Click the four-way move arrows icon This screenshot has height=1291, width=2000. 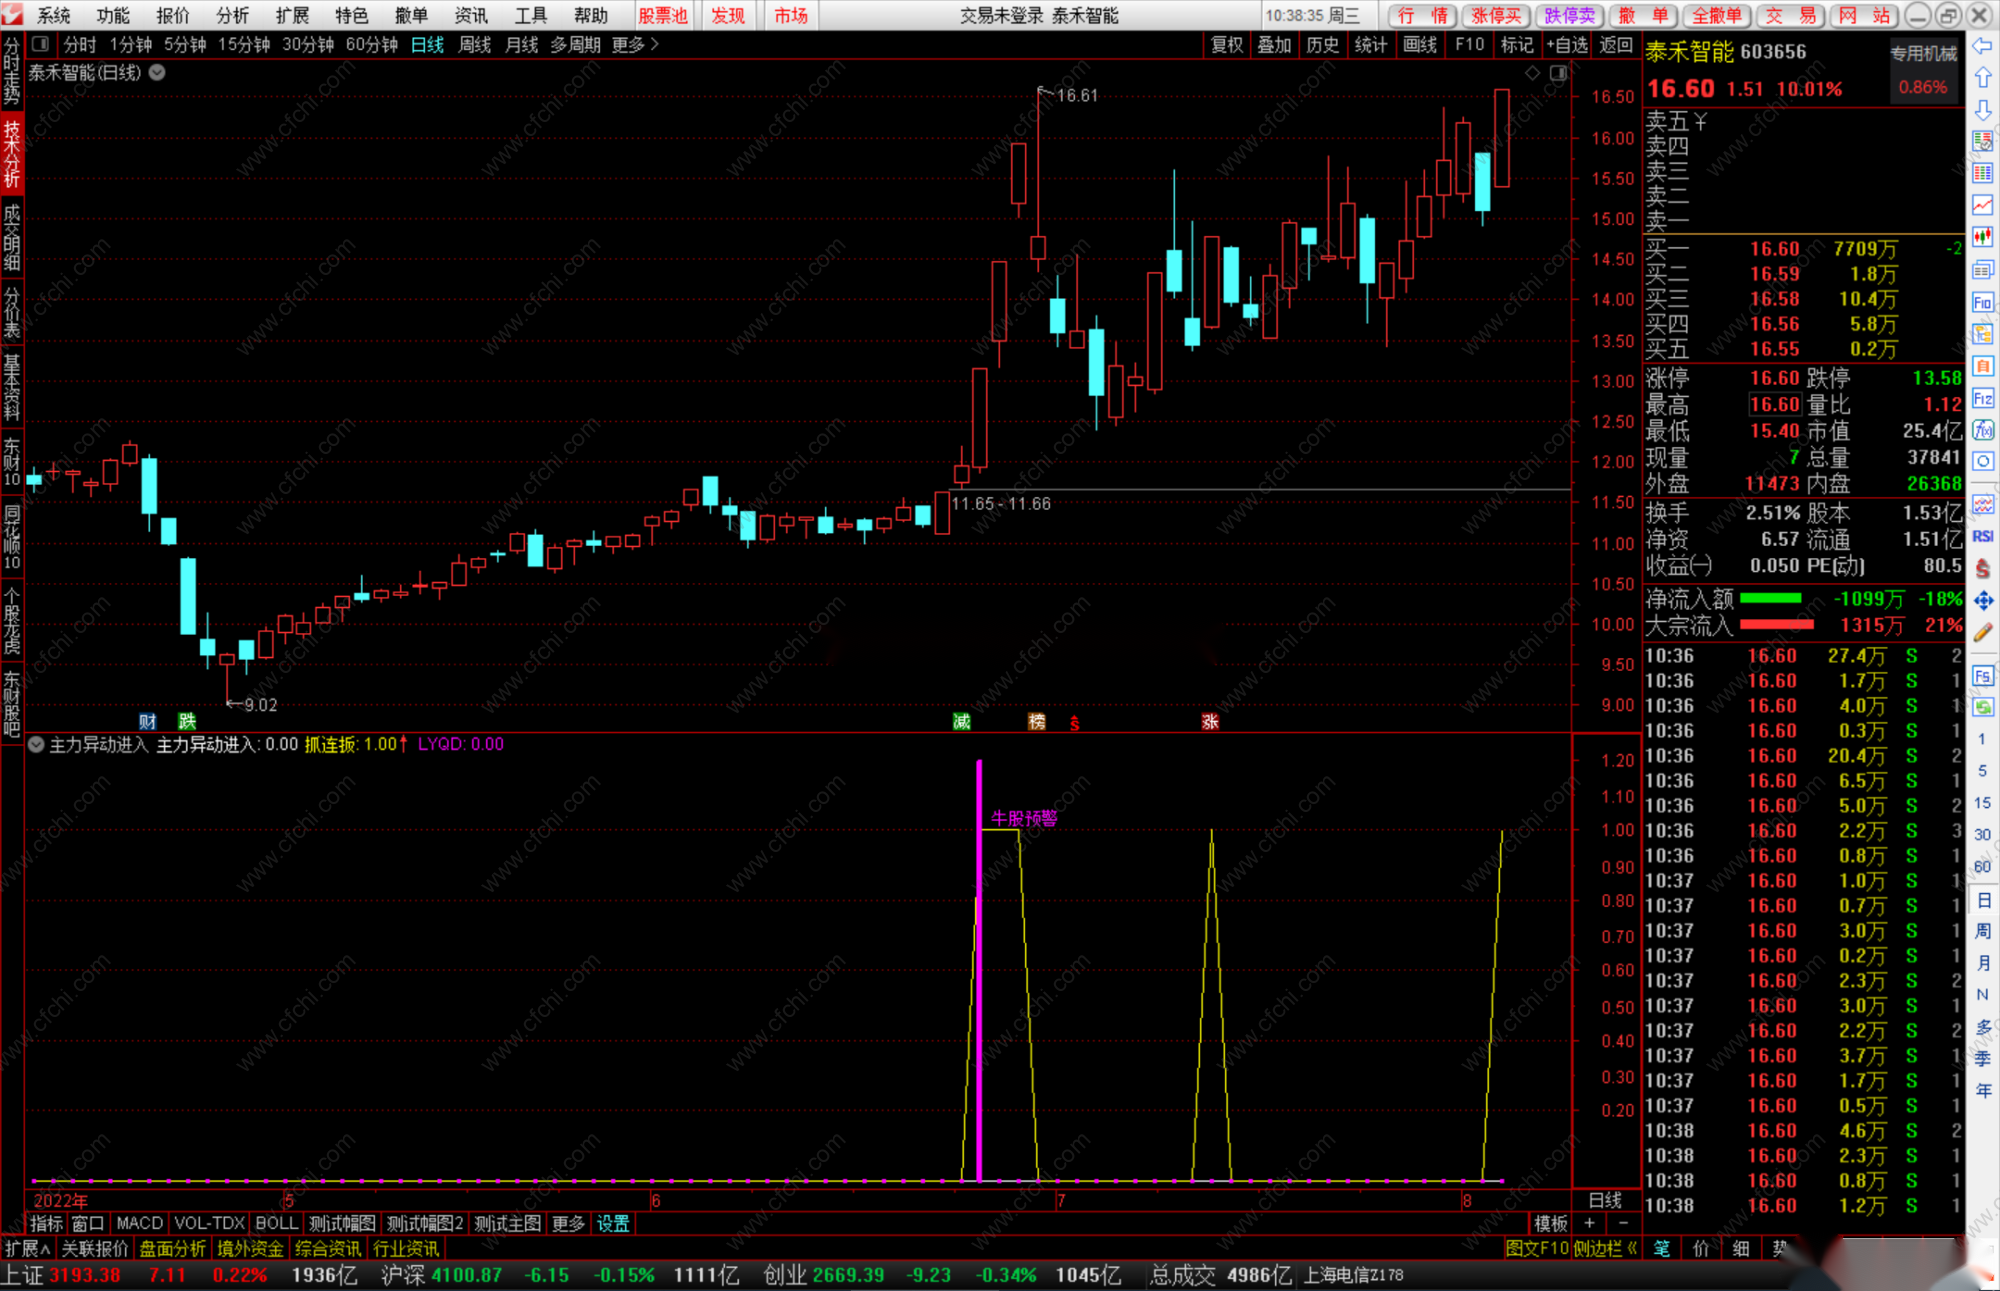tap(1983, 600)
